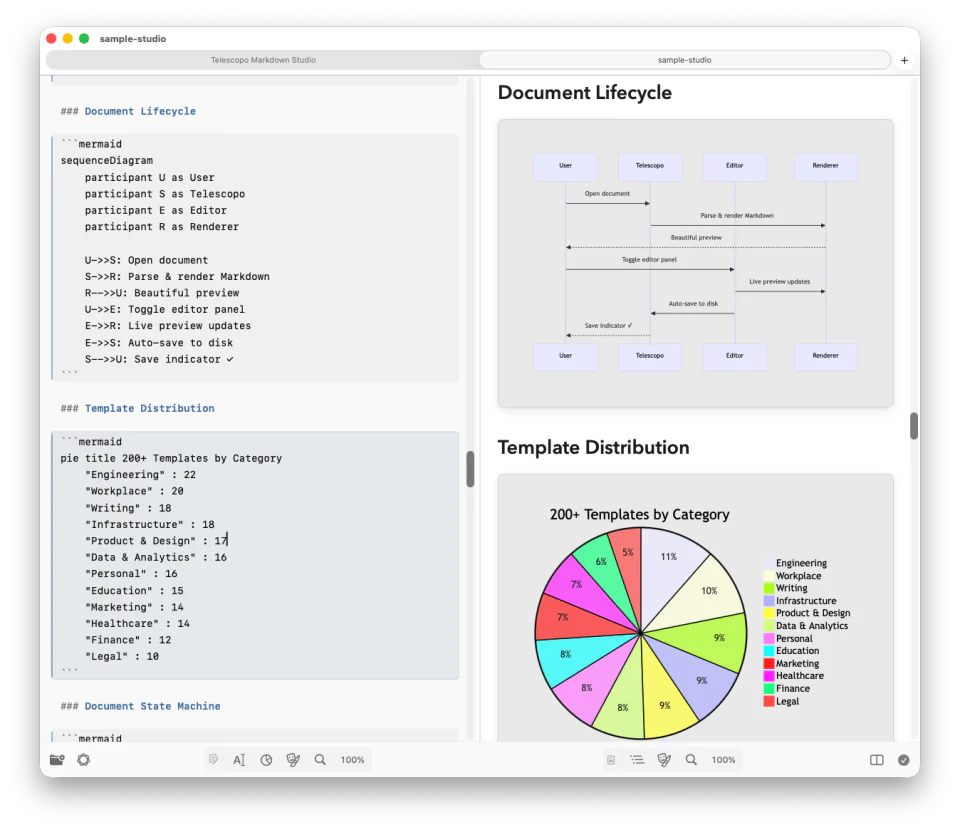Image resolution: width=960 pixels, height=830 pixels.
Task: Switch to the sample-studio tab
Action: pyautogui.click(x=684, y=60)
